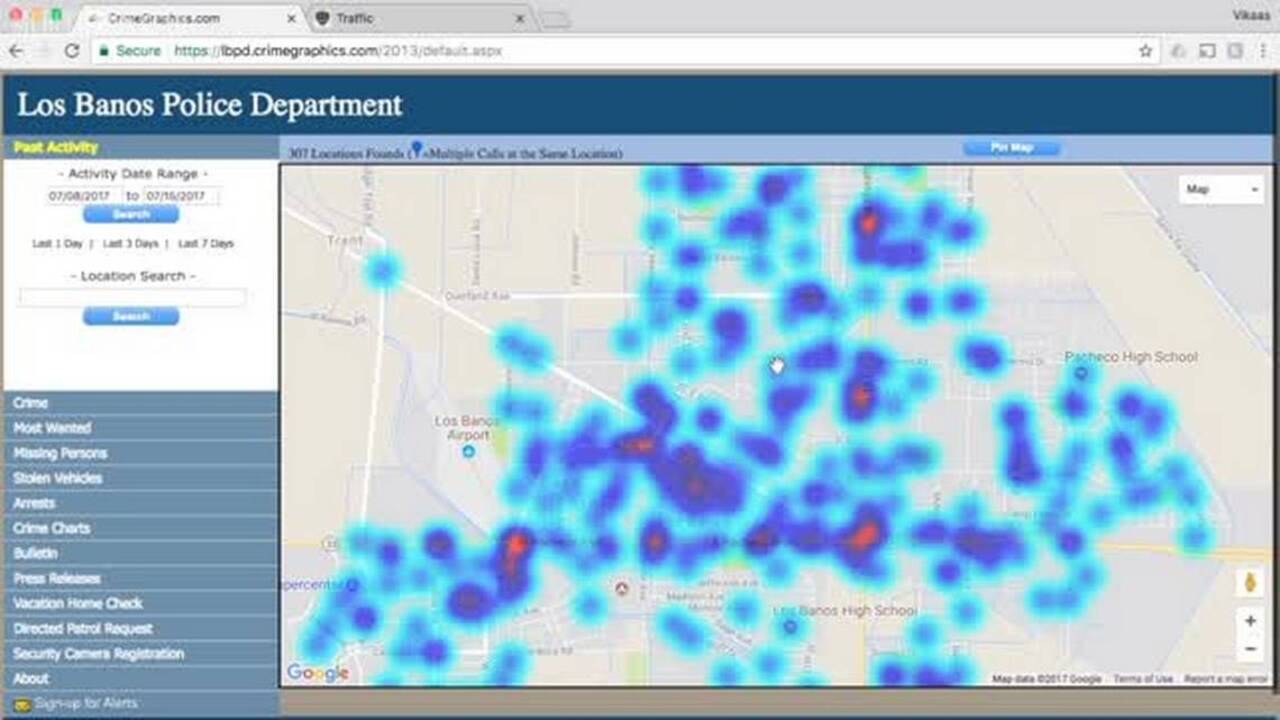Open the cast icon in the browser toolbar

1207,50
